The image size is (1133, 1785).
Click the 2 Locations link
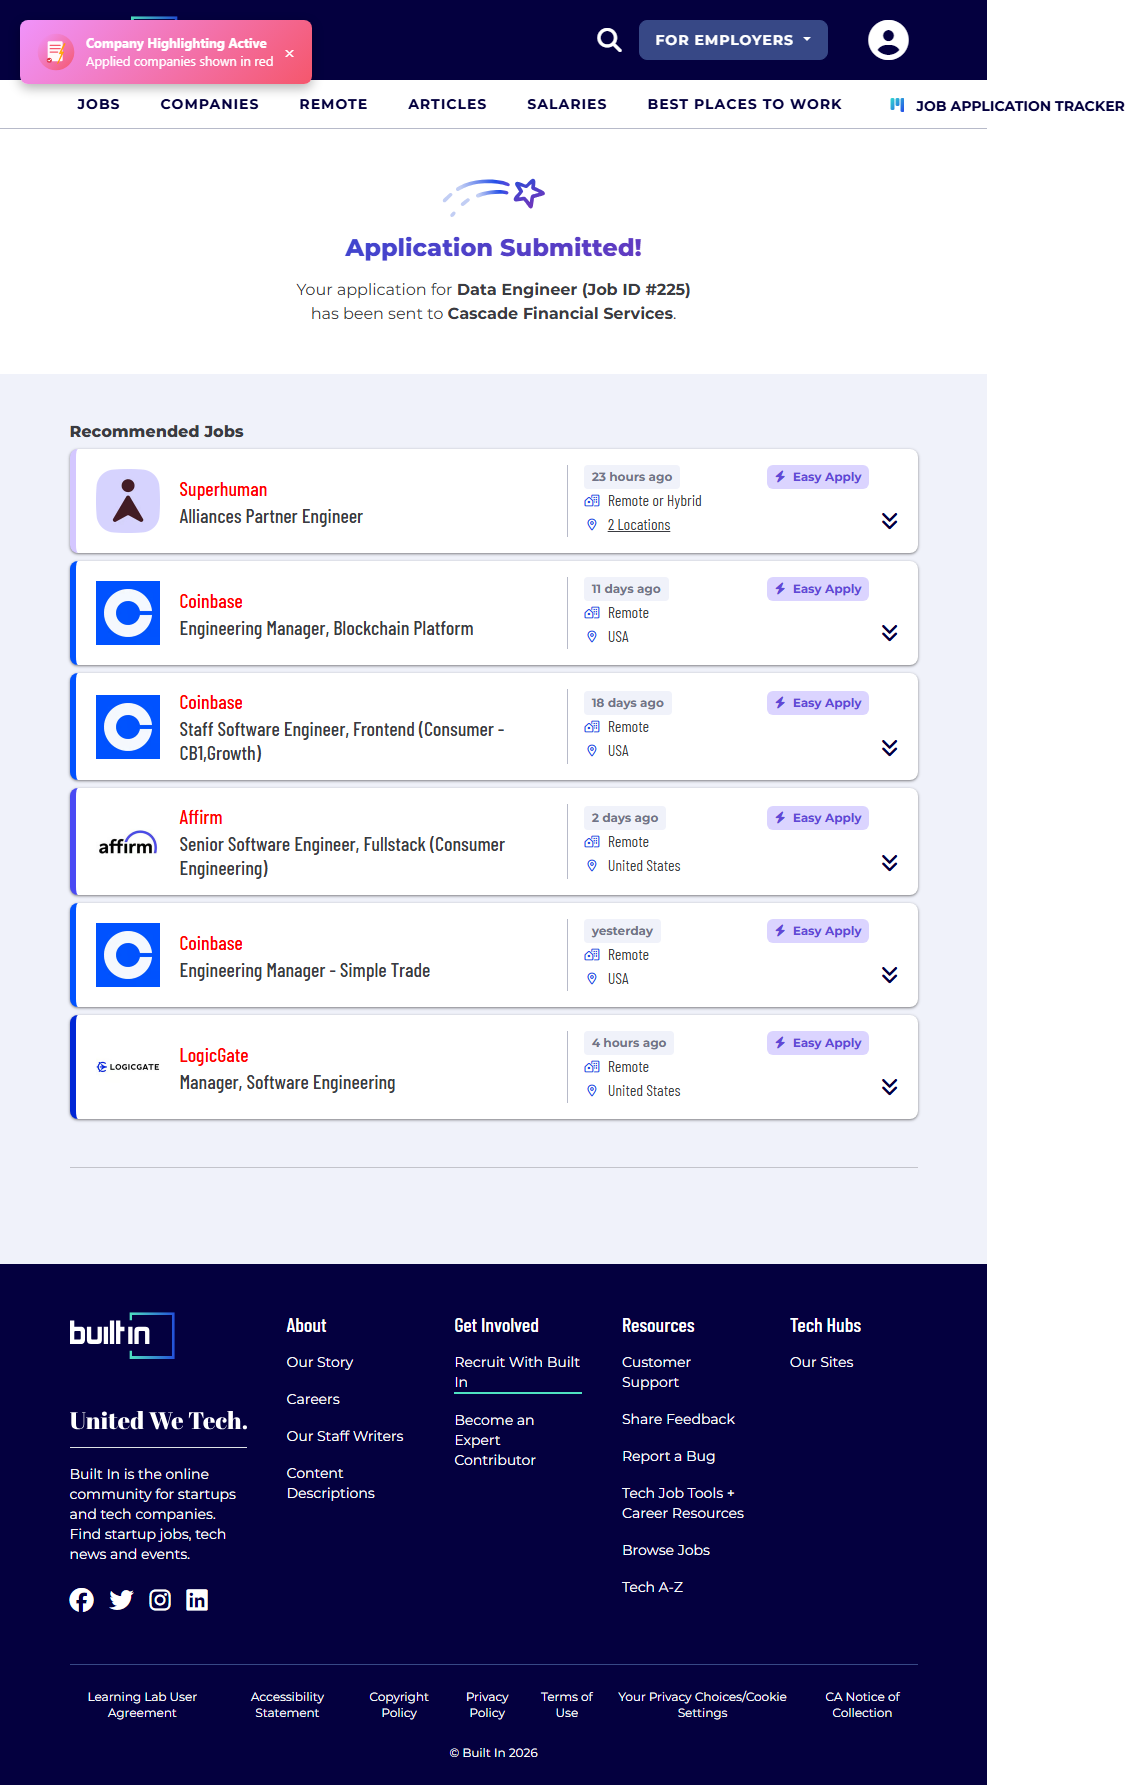click(x=638, y=525)
